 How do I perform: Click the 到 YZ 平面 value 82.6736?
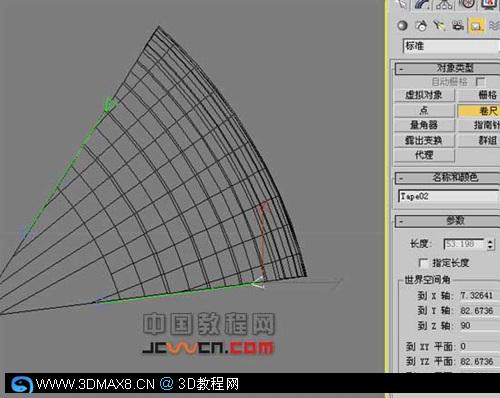[477, 361]
